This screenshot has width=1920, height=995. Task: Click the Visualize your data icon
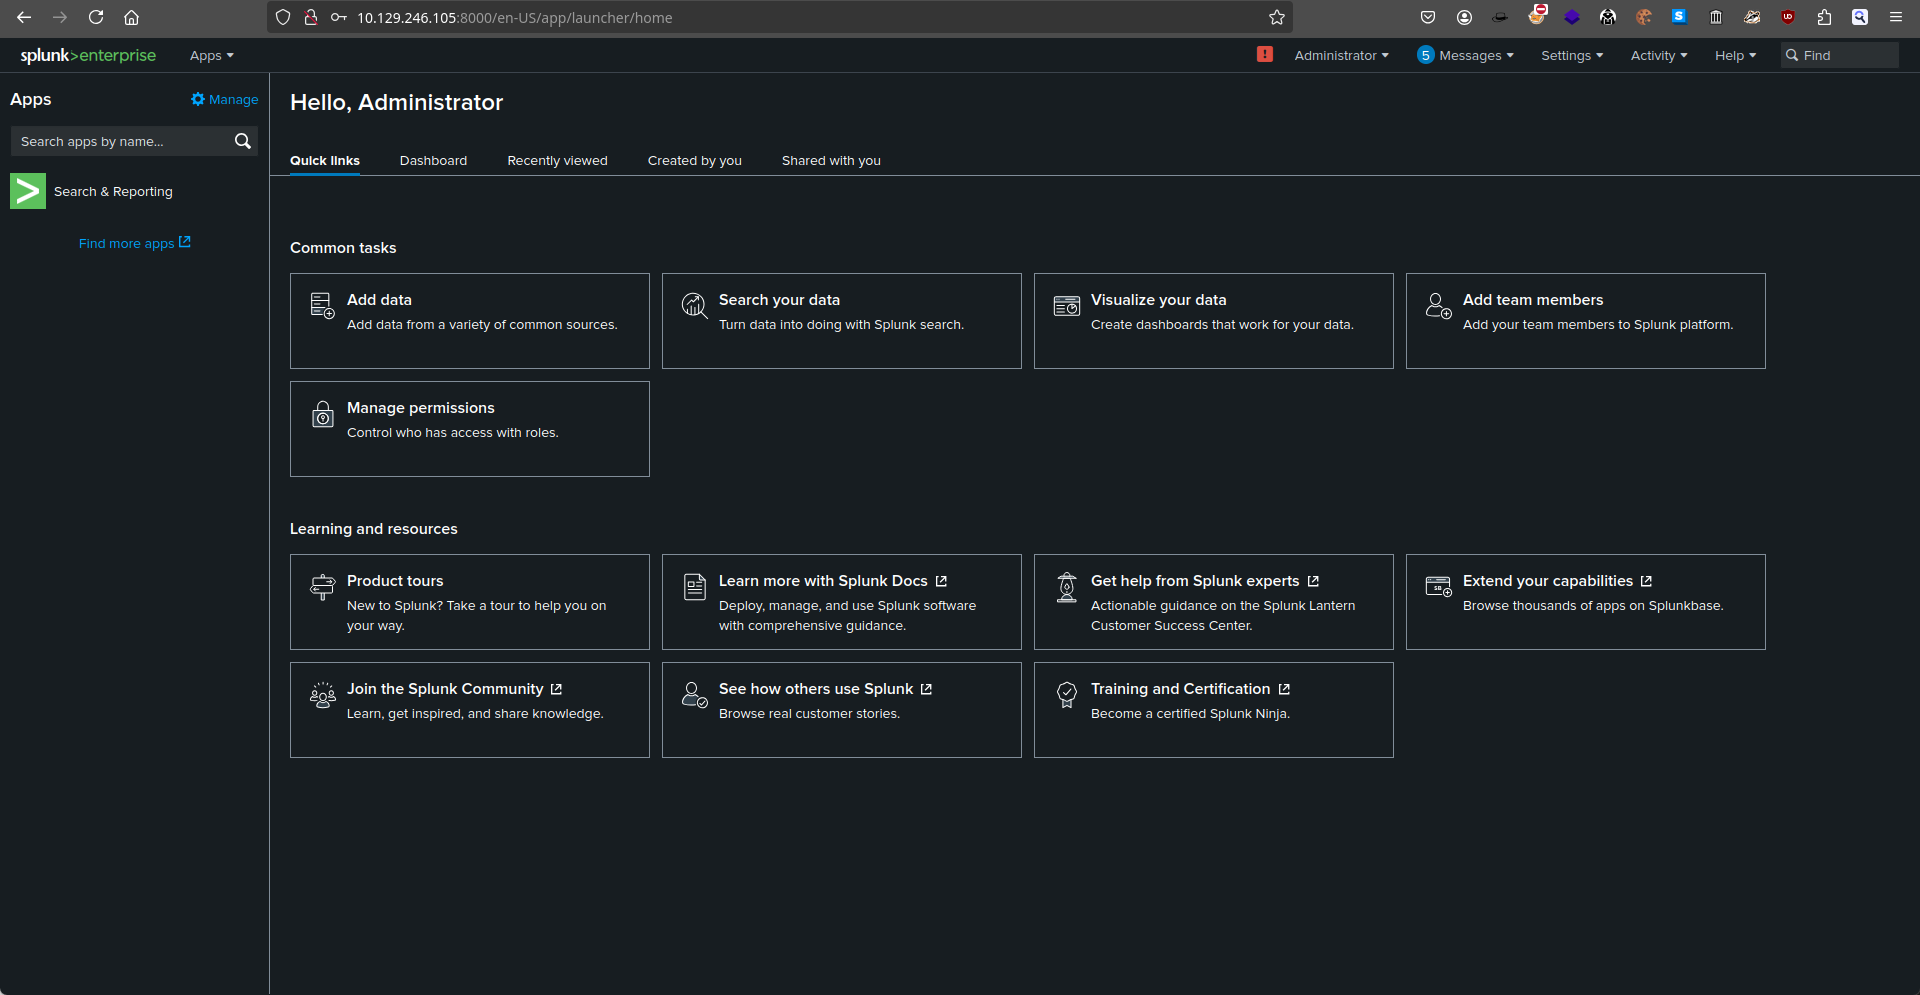tap(1067, 305)
